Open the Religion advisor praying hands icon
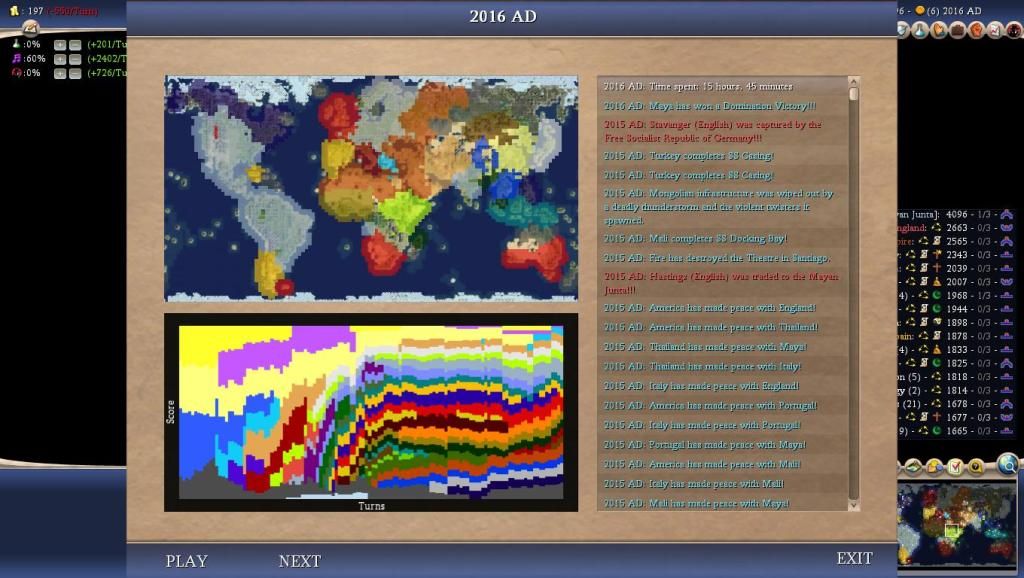 point(938,29)
